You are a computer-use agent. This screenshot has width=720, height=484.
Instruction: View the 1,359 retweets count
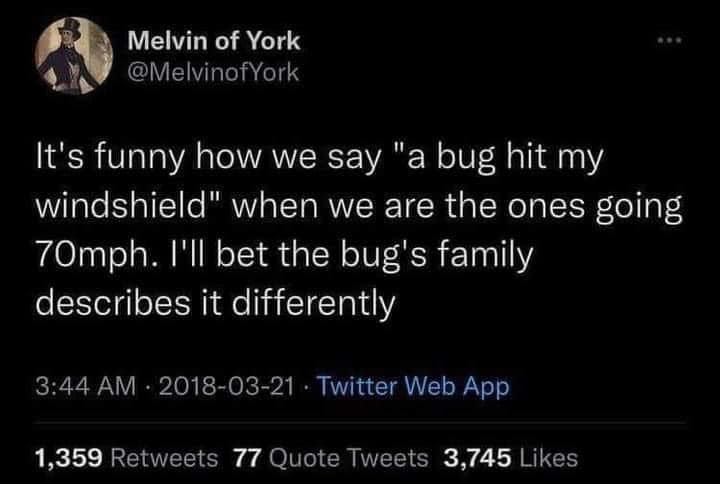pyautogui.click(x=68, y=458)
